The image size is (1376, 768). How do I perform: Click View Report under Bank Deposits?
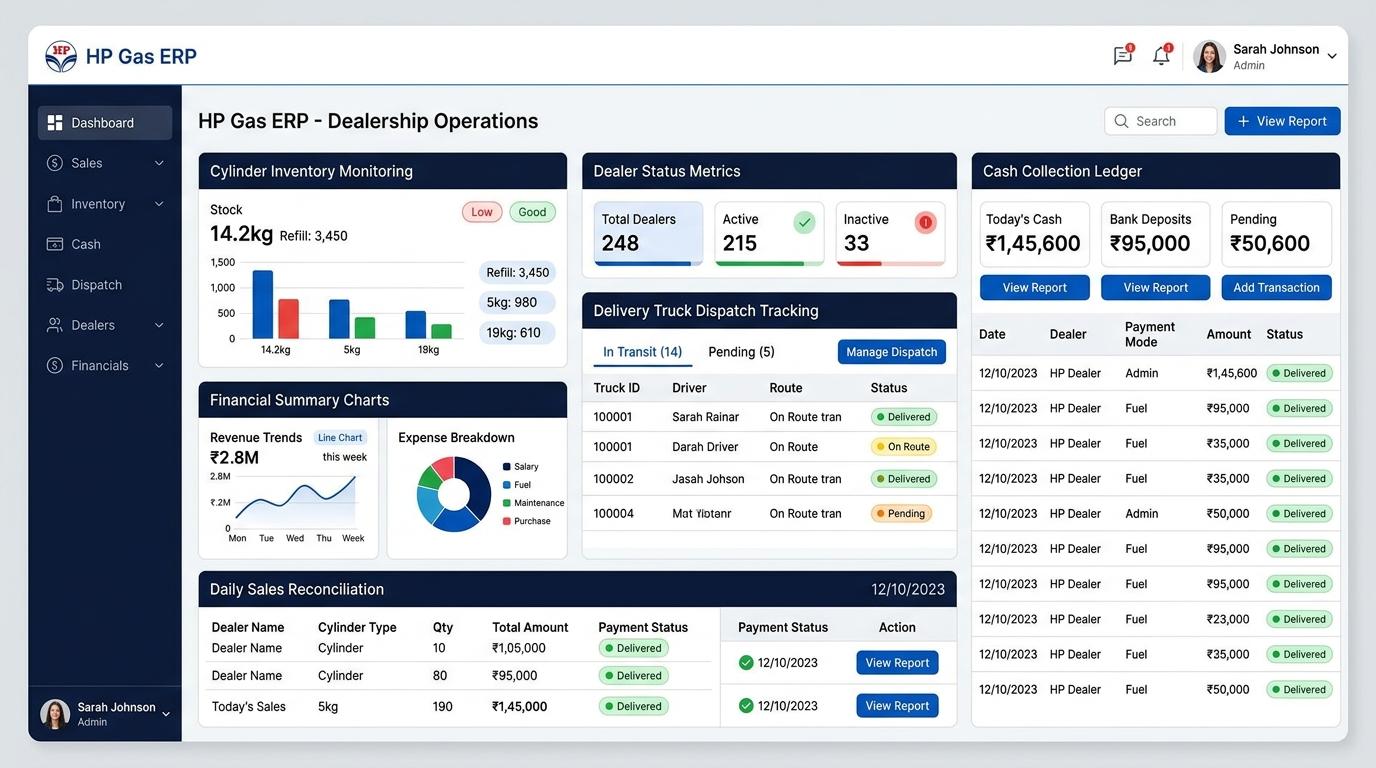(1156, 288)
